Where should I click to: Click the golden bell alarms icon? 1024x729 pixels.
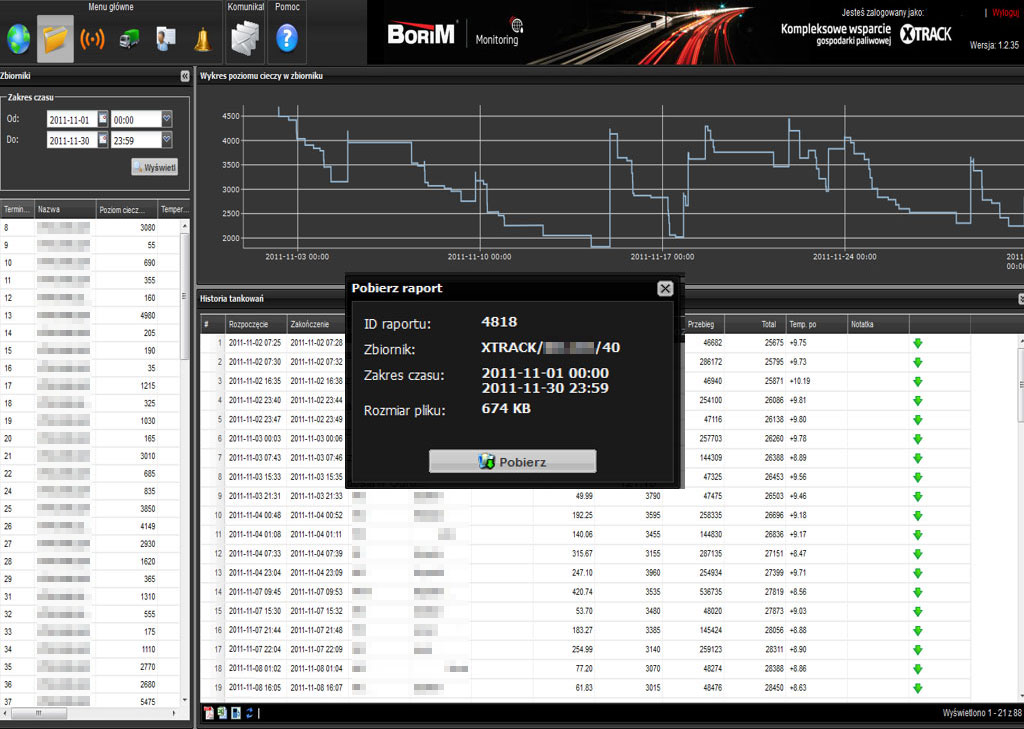203,39
